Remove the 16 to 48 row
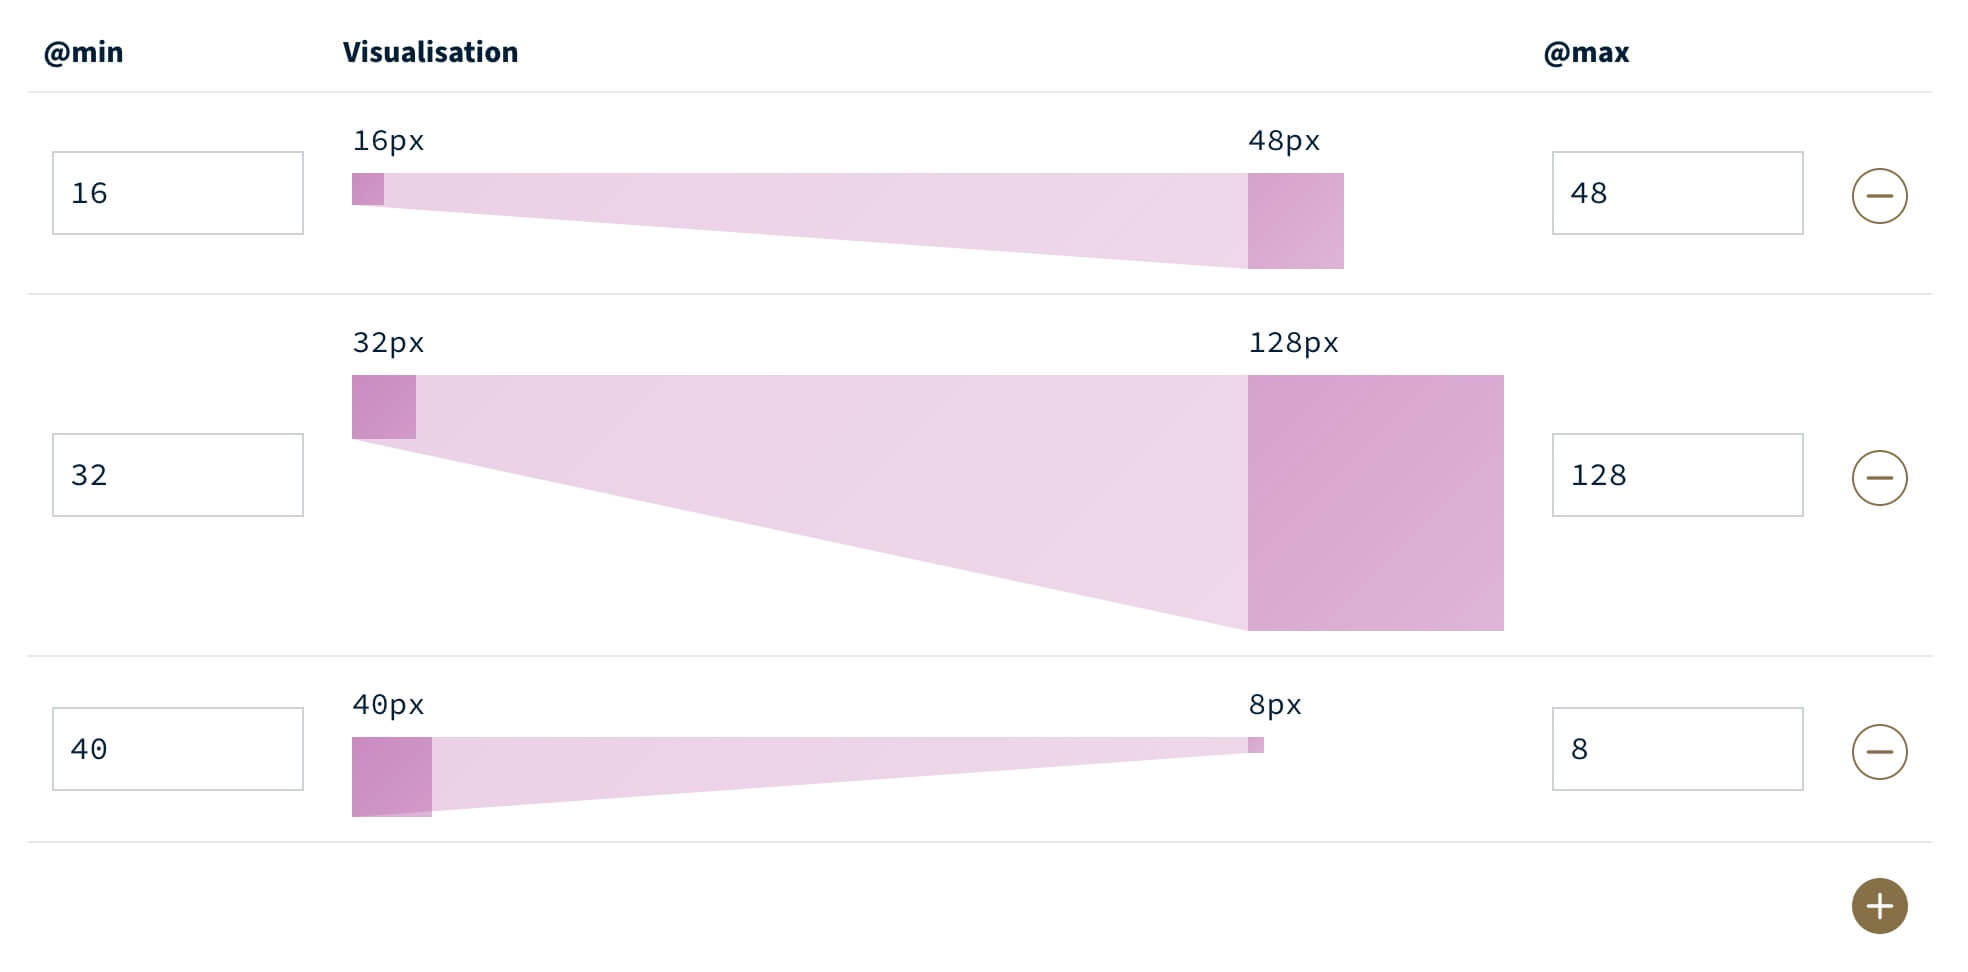This screenshot has height=972, width=1968. point(1879,196)
